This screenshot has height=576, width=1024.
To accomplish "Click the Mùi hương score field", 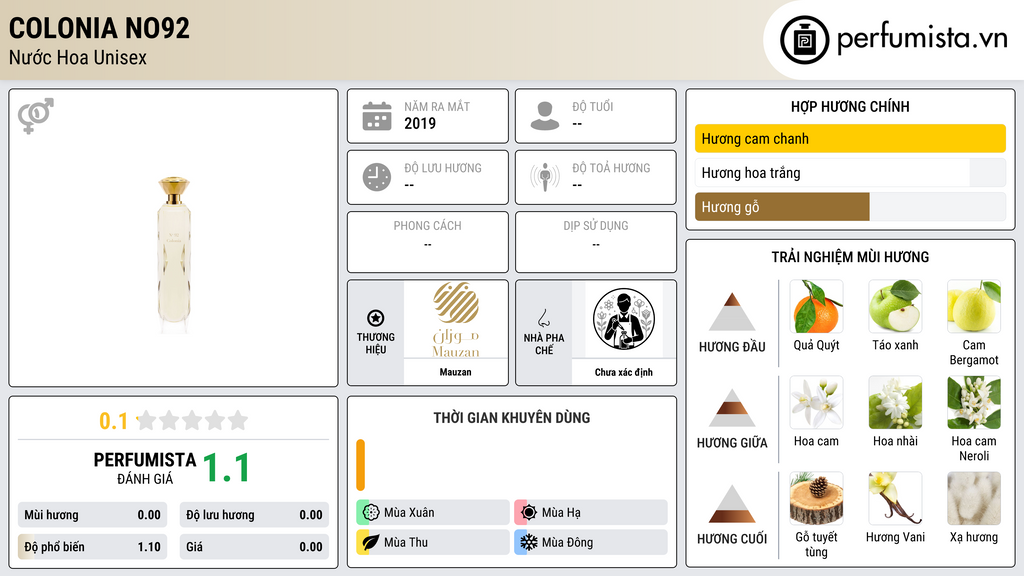I will point(92,515).
